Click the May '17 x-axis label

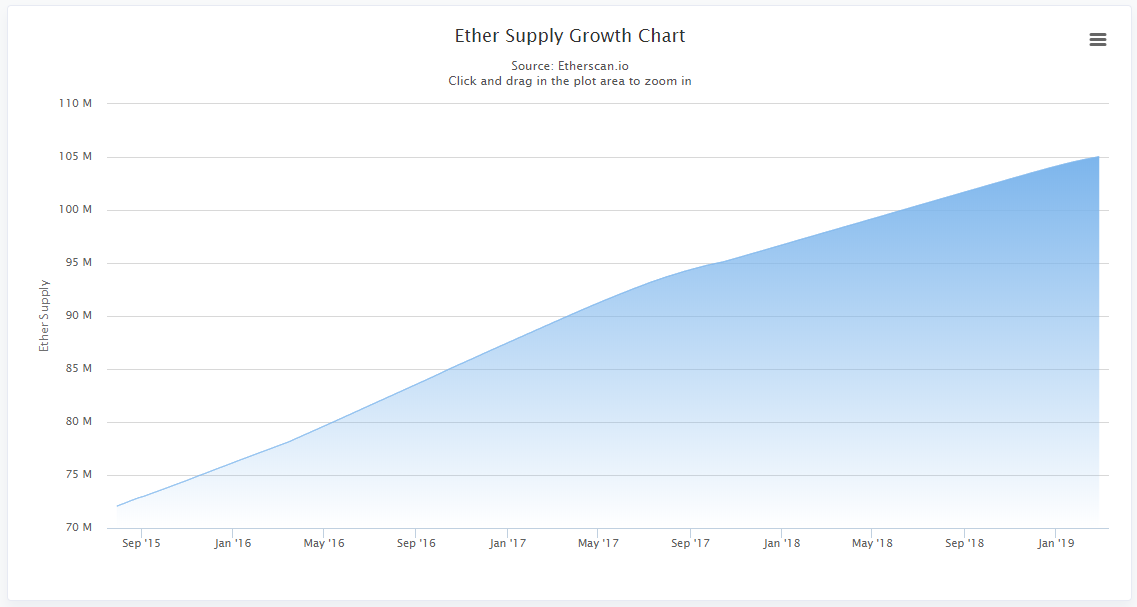pos(598,543)
